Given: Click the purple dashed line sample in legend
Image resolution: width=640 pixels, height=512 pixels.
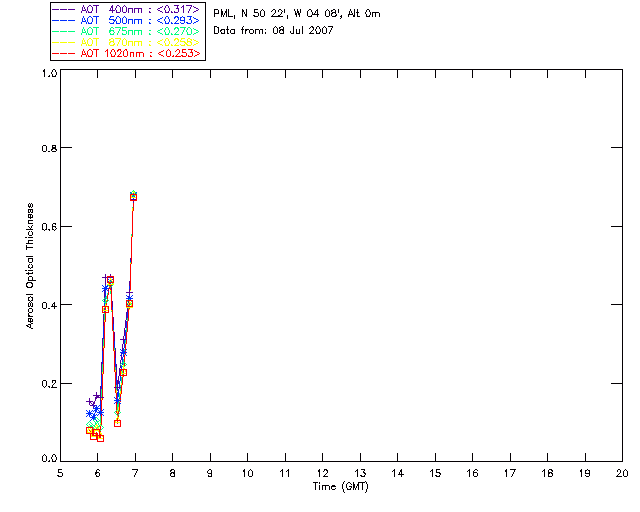Looking at the screenshot, I should (64, 9).
